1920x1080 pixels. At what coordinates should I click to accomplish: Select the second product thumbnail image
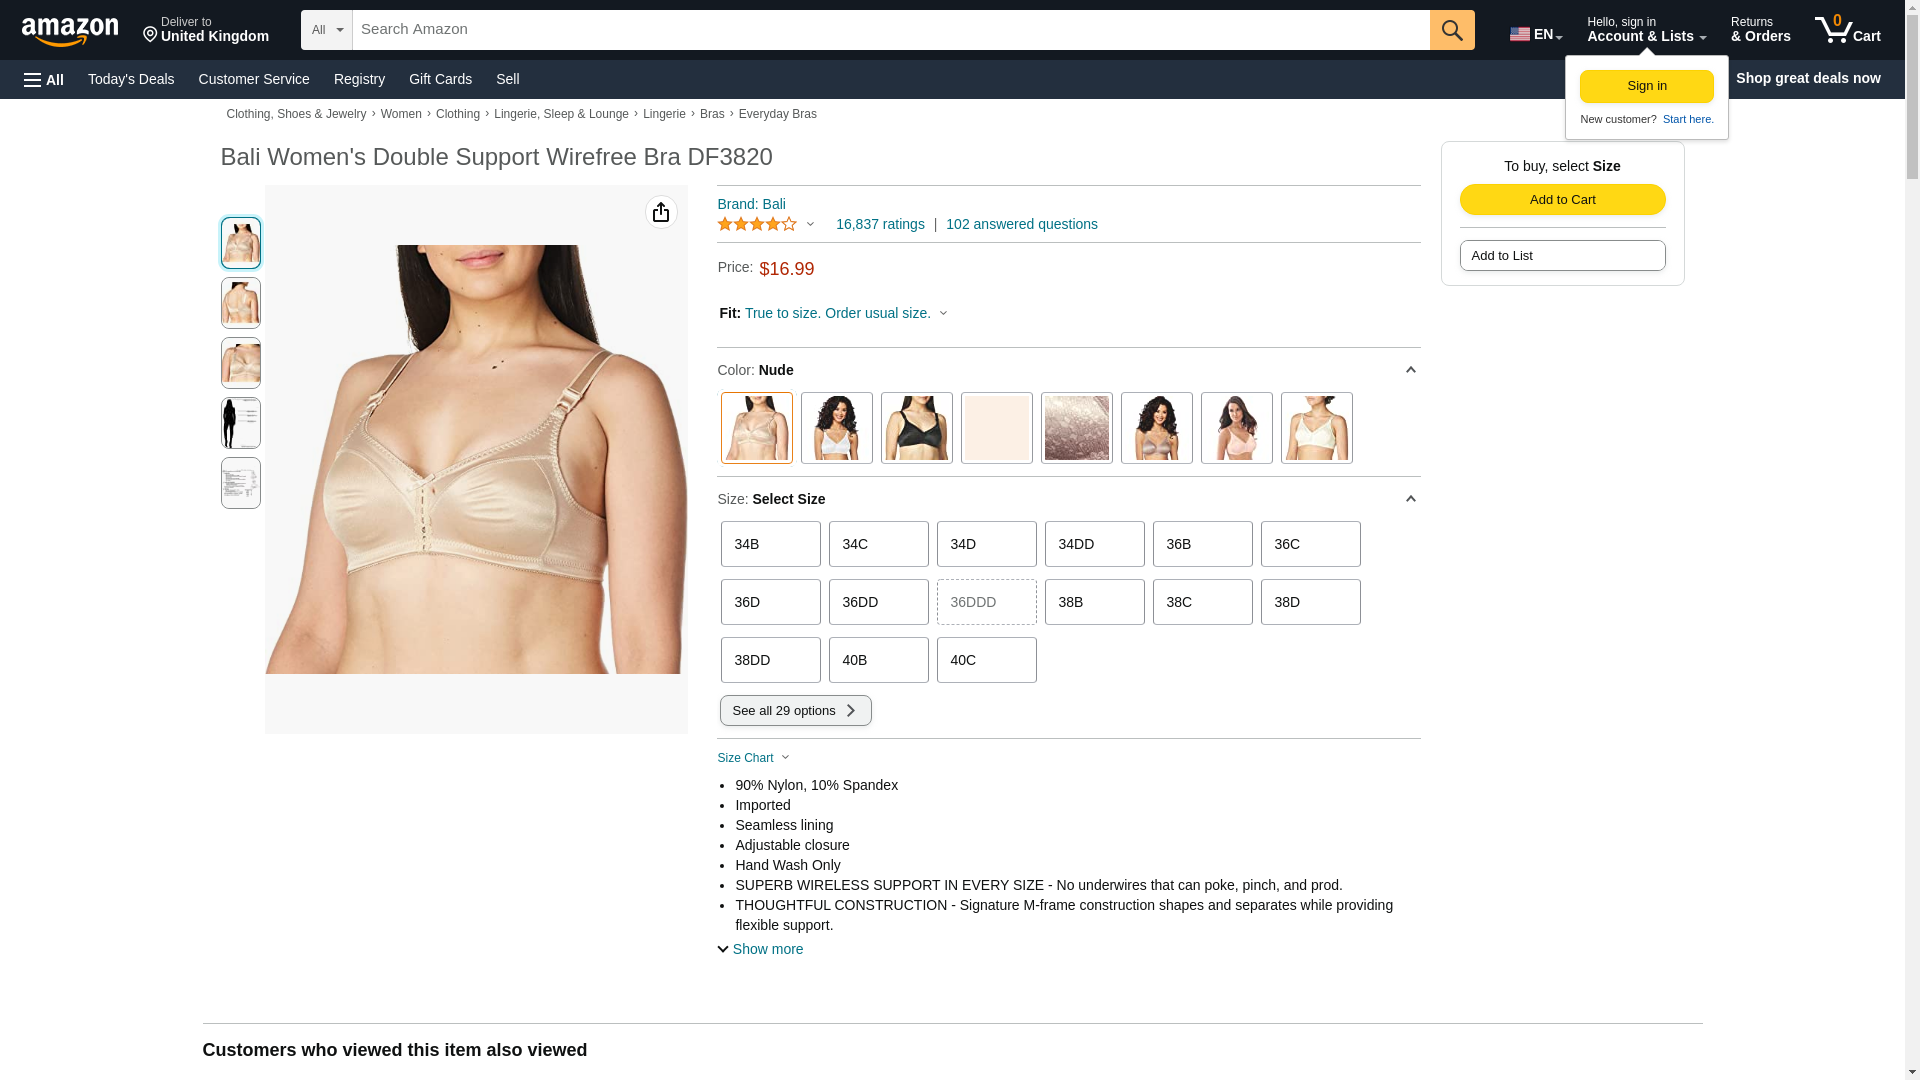(x=241, y=303)
